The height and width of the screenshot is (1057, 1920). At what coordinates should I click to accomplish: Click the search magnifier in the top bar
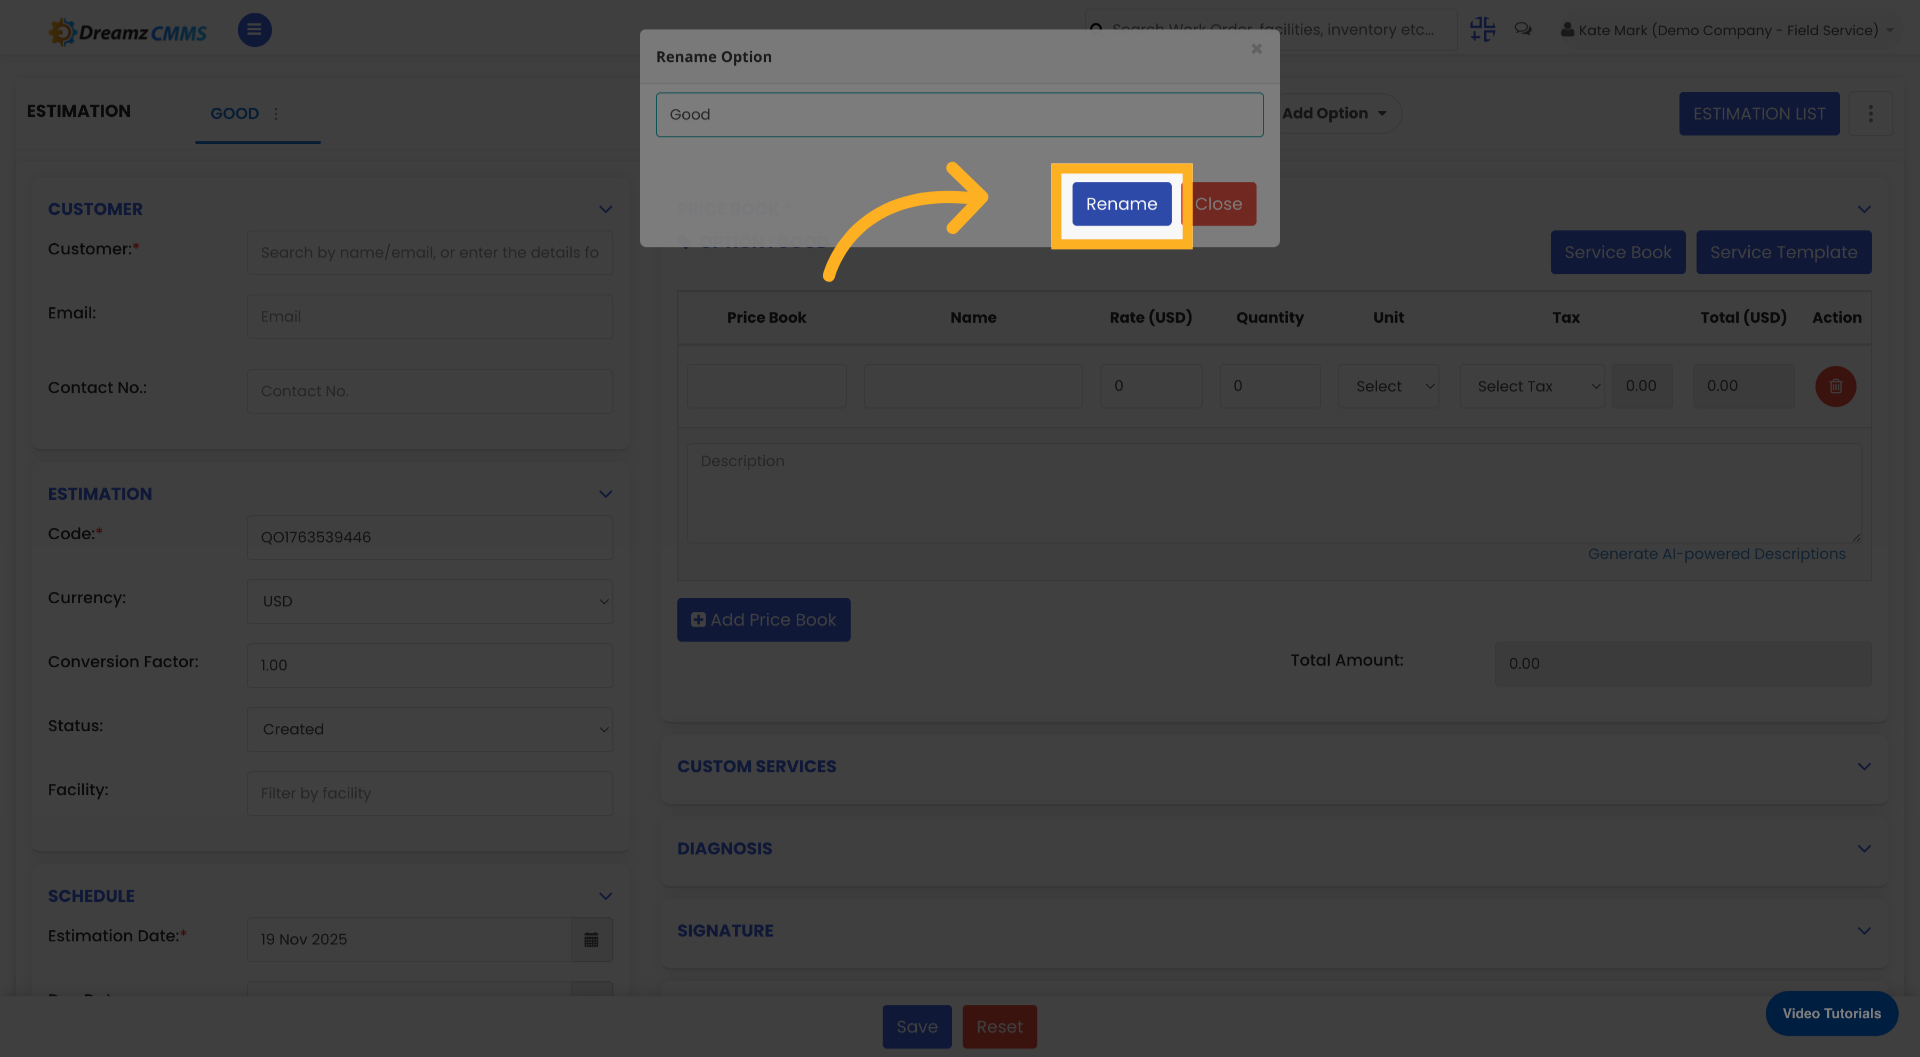[x=1096, y=29]
